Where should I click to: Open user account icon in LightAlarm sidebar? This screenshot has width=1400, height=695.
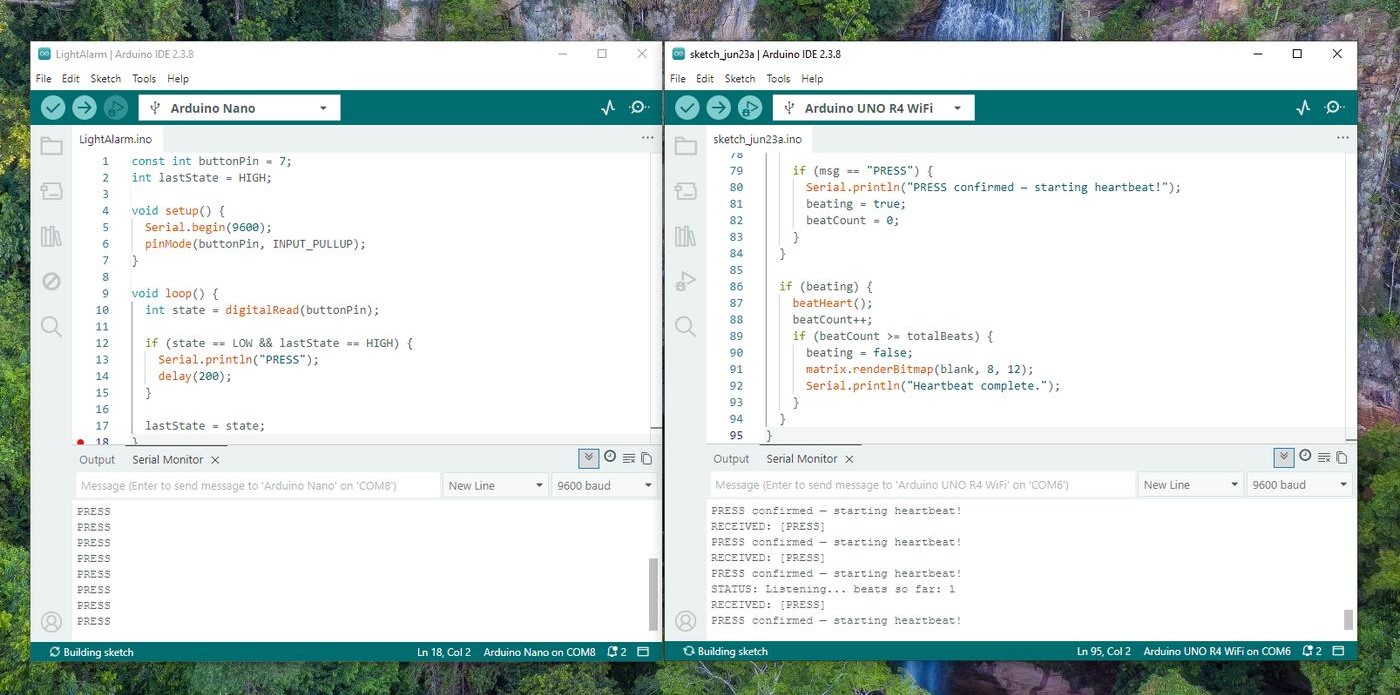(x=51, y=621)
